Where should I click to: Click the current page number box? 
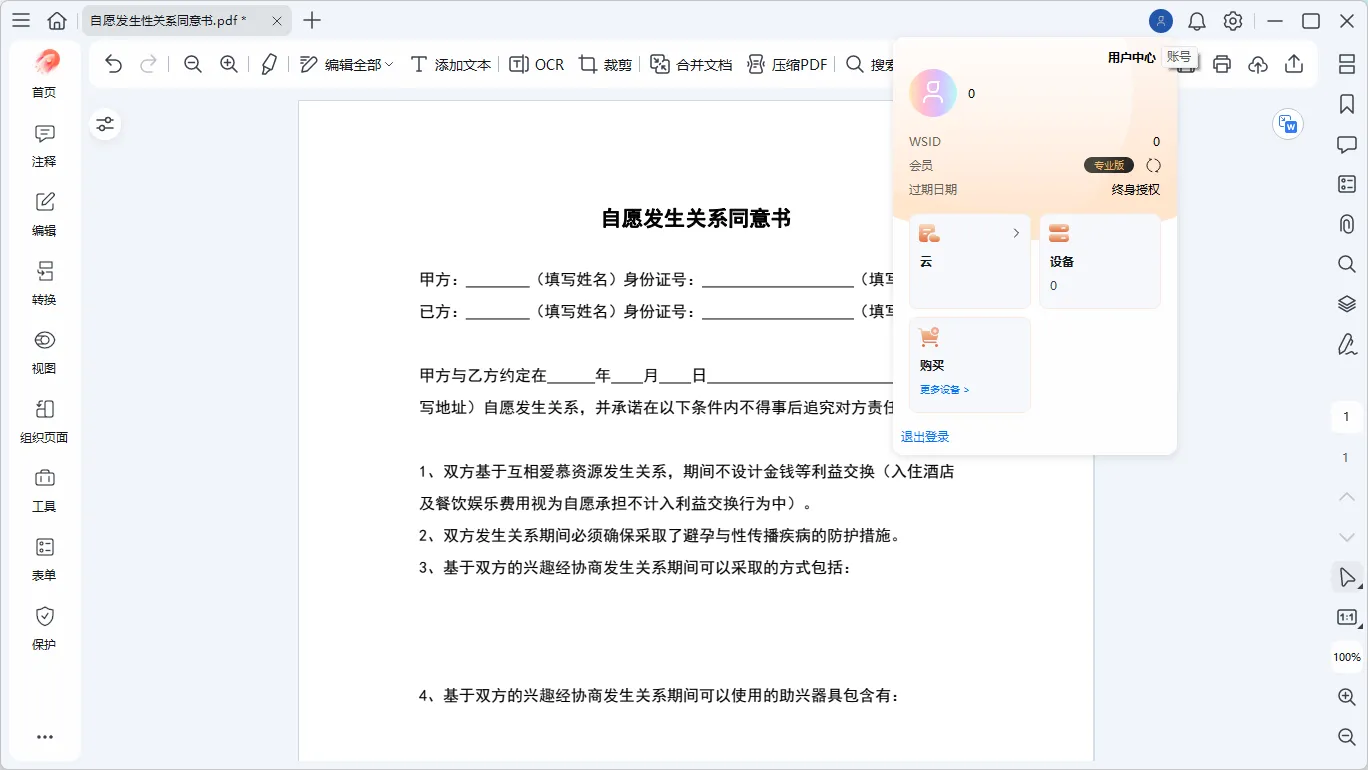coord(1346,417)
